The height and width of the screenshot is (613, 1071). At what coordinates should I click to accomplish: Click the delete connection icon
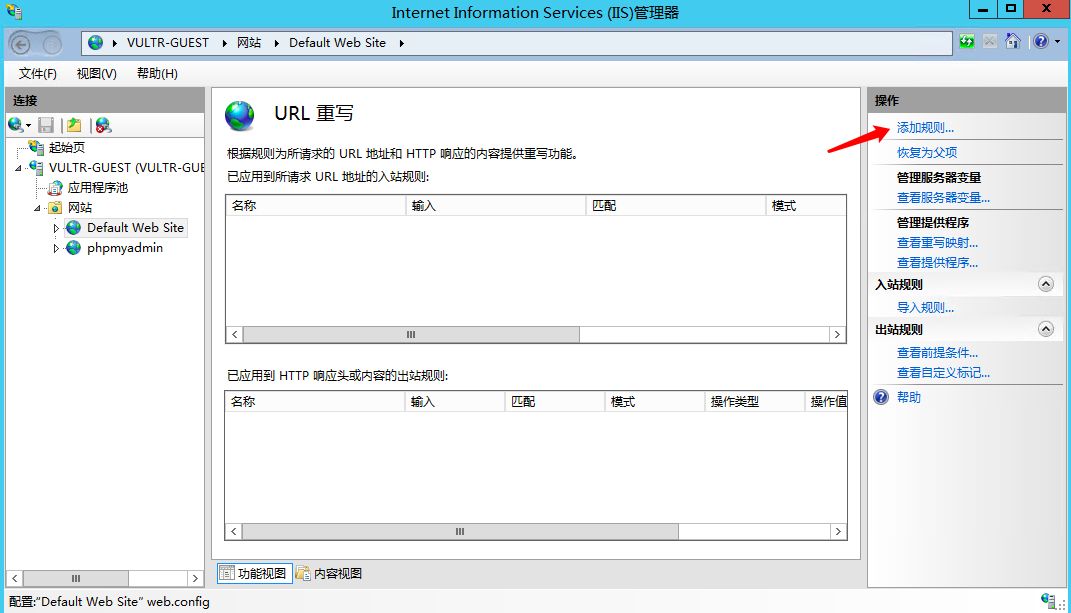tap(103, 125)
